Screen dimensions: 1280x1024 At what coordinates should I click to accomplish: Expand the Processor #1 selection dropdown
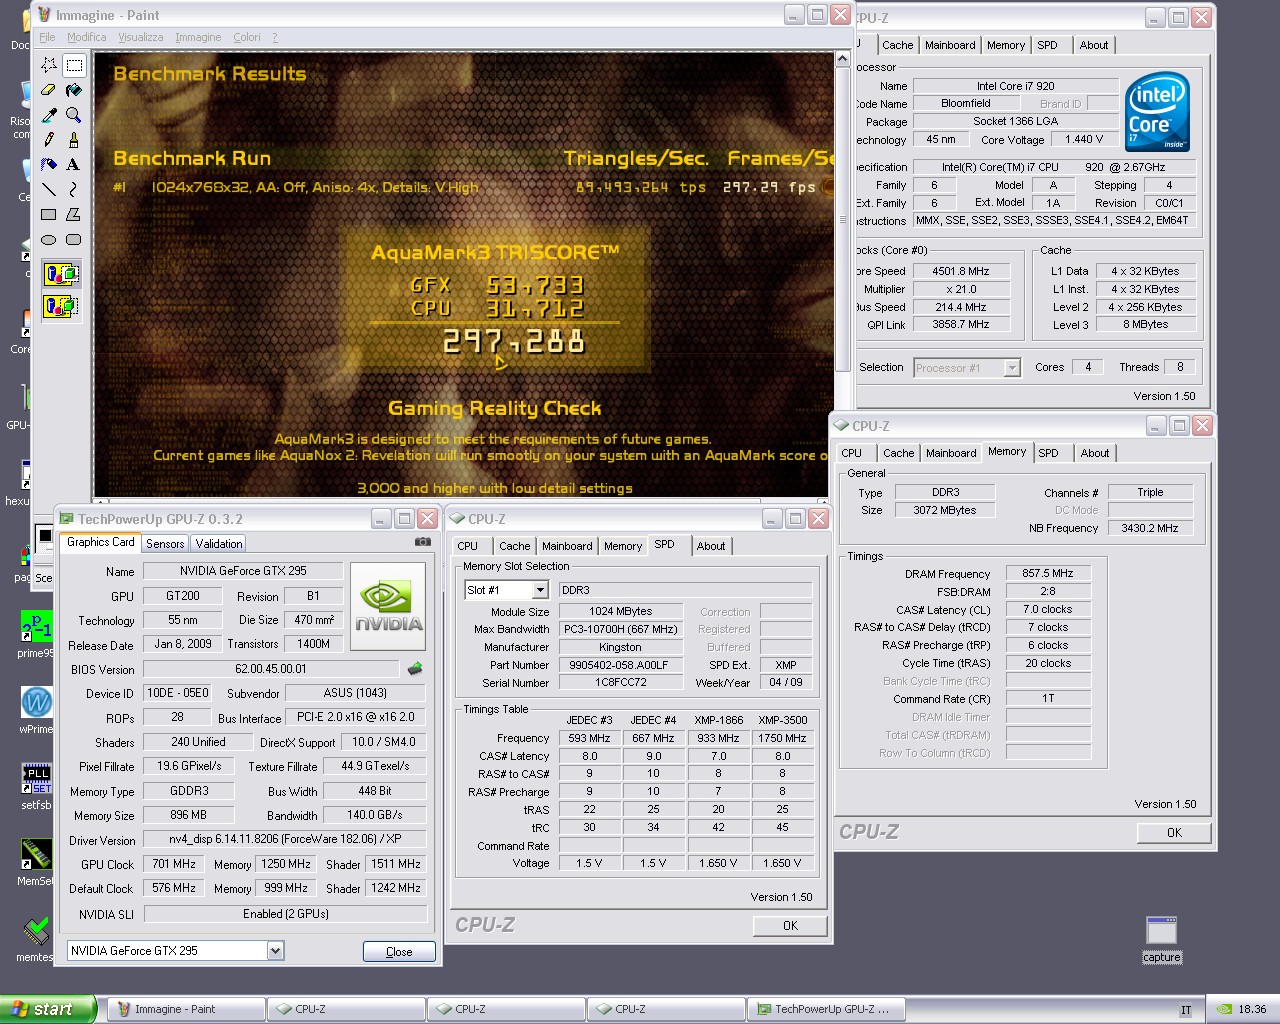point(1011,368)
